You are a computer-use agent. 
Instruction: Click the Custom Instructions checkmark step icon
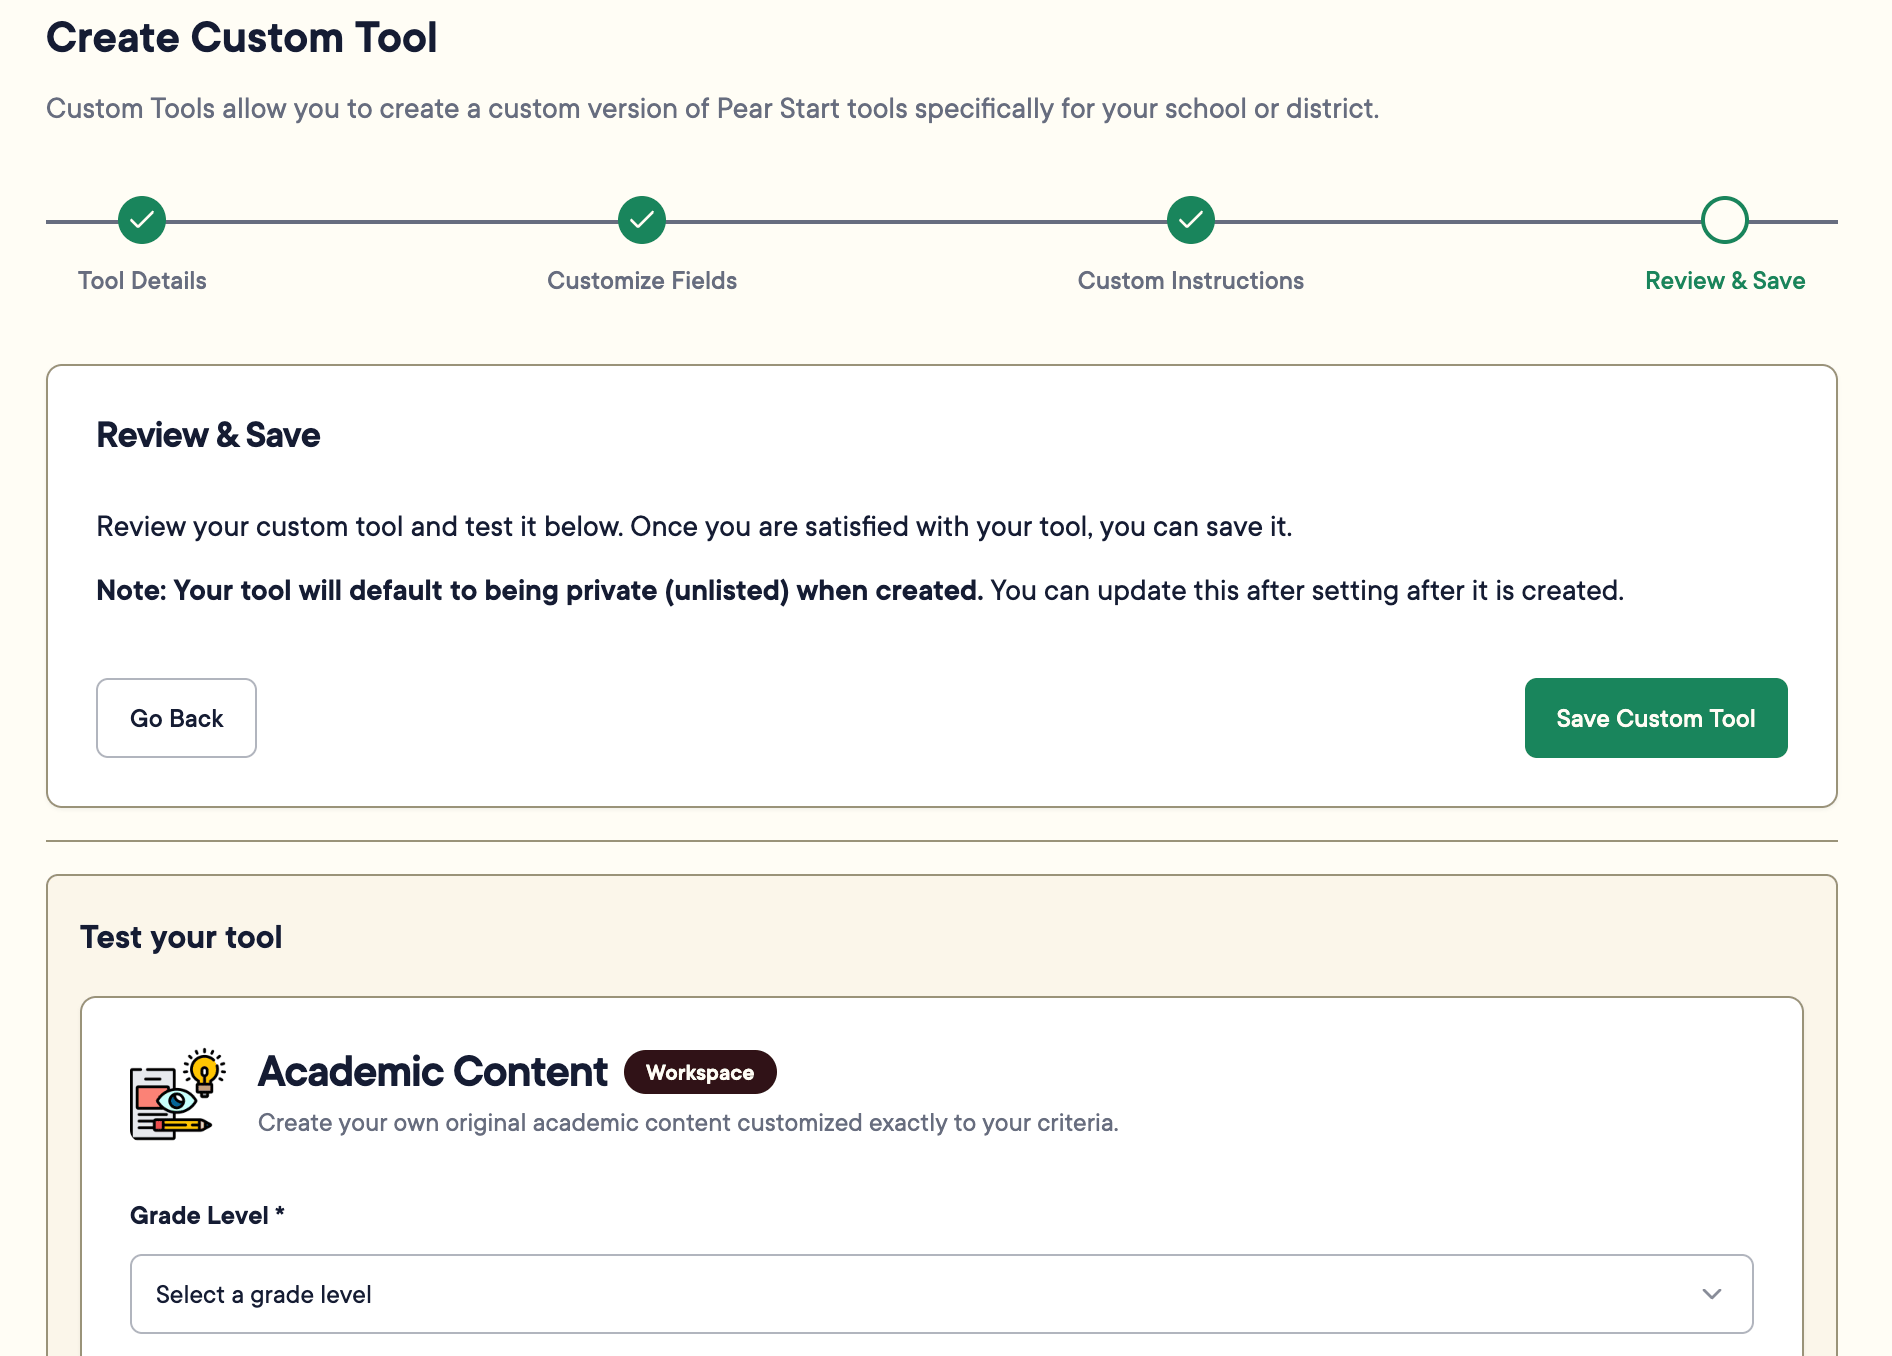coord(1191,220)
